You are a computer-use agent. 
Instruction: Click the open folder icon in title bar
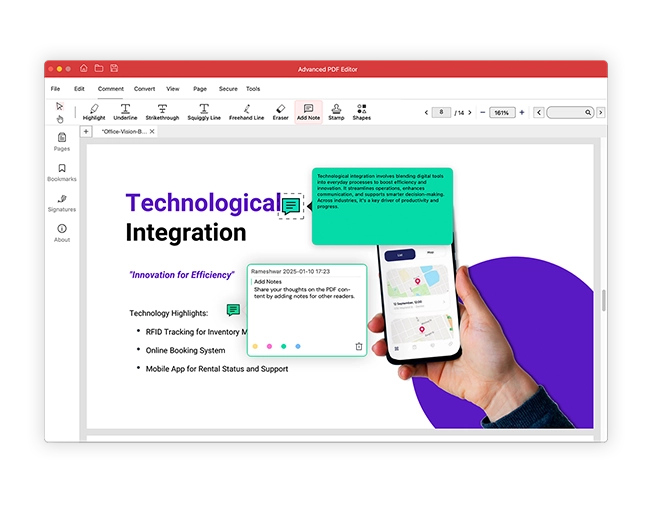pyautogui.click(x=99, y=68)
